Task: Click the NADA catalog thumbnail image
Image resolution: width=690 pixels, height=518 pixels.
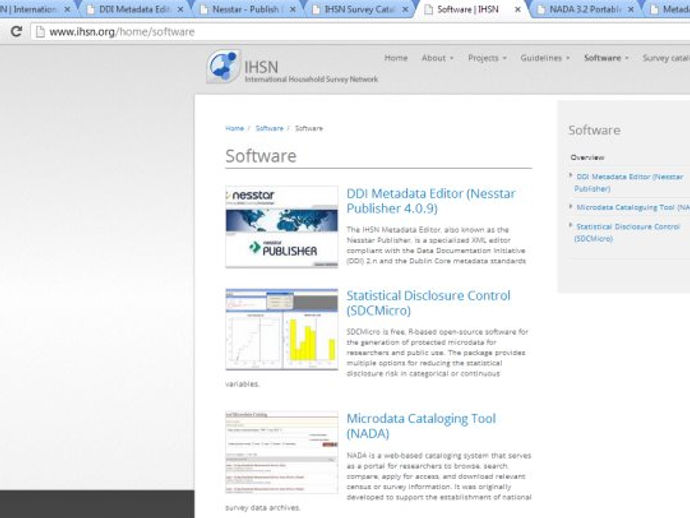Action: (282, 452)
